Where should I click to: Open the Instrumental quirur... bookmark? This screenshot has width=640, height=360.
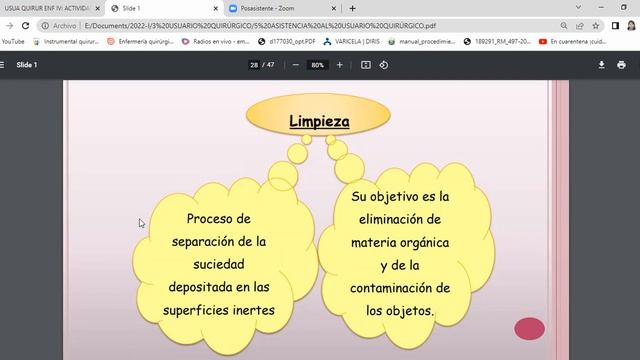click(x=66, y=42)
